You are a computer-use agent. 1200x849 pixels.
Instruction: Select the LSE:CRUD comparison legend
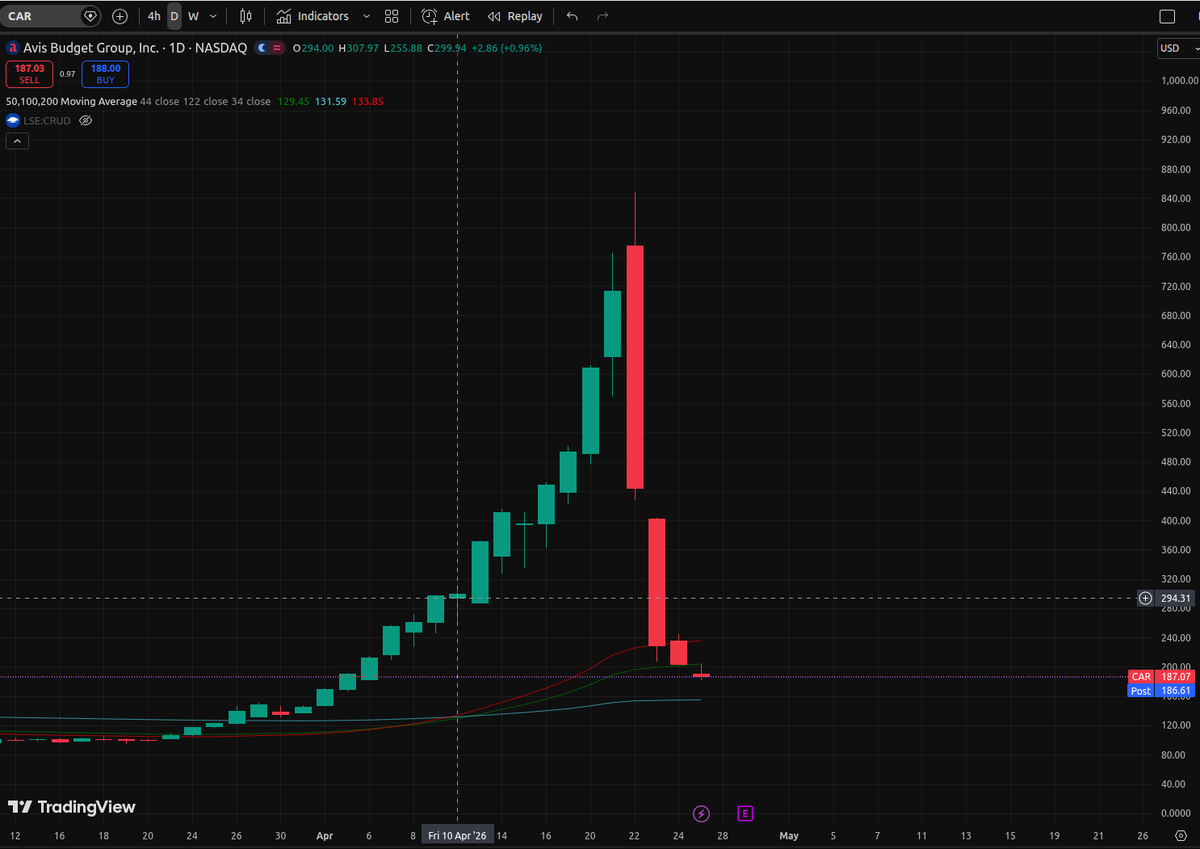(x=48, y=120)
